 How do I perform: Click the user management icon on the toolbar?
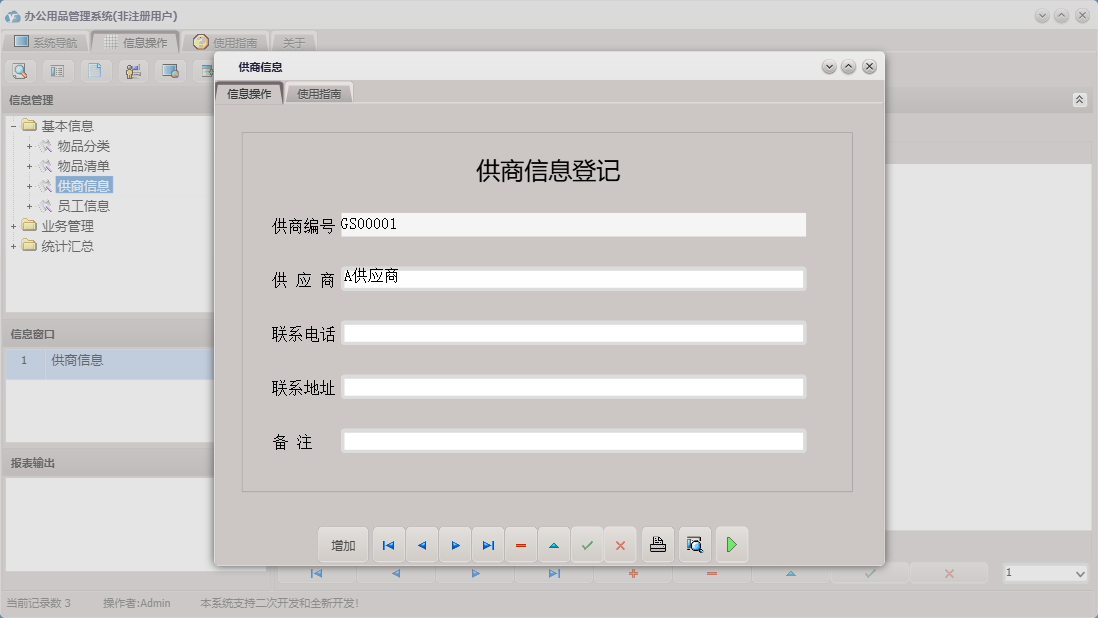(x=132, y=71)
